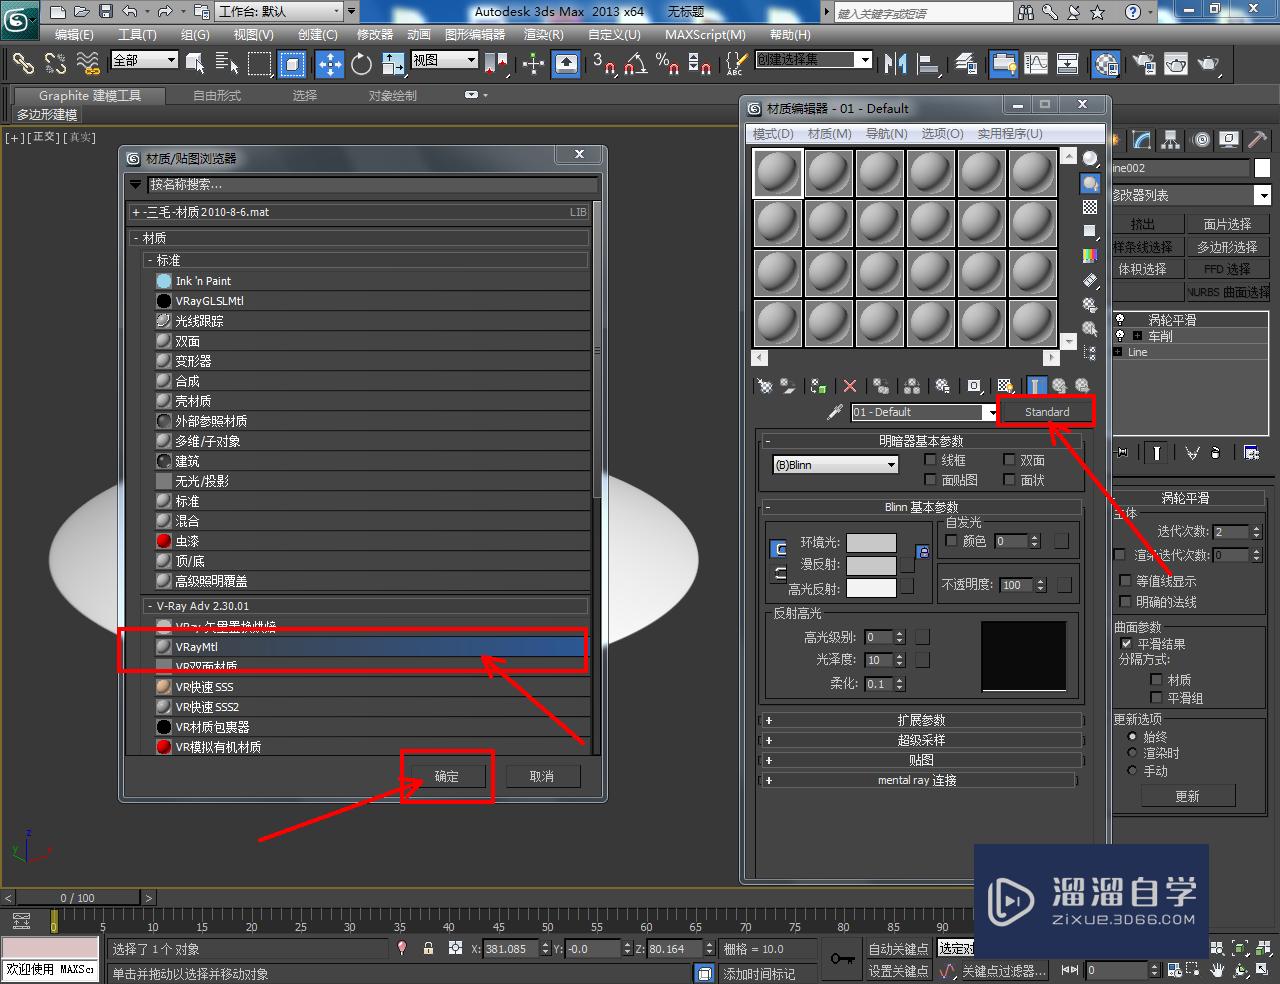Enable the 双面 (2-Sided) checkbox
1280x984 pixels.
point(1009,460)
